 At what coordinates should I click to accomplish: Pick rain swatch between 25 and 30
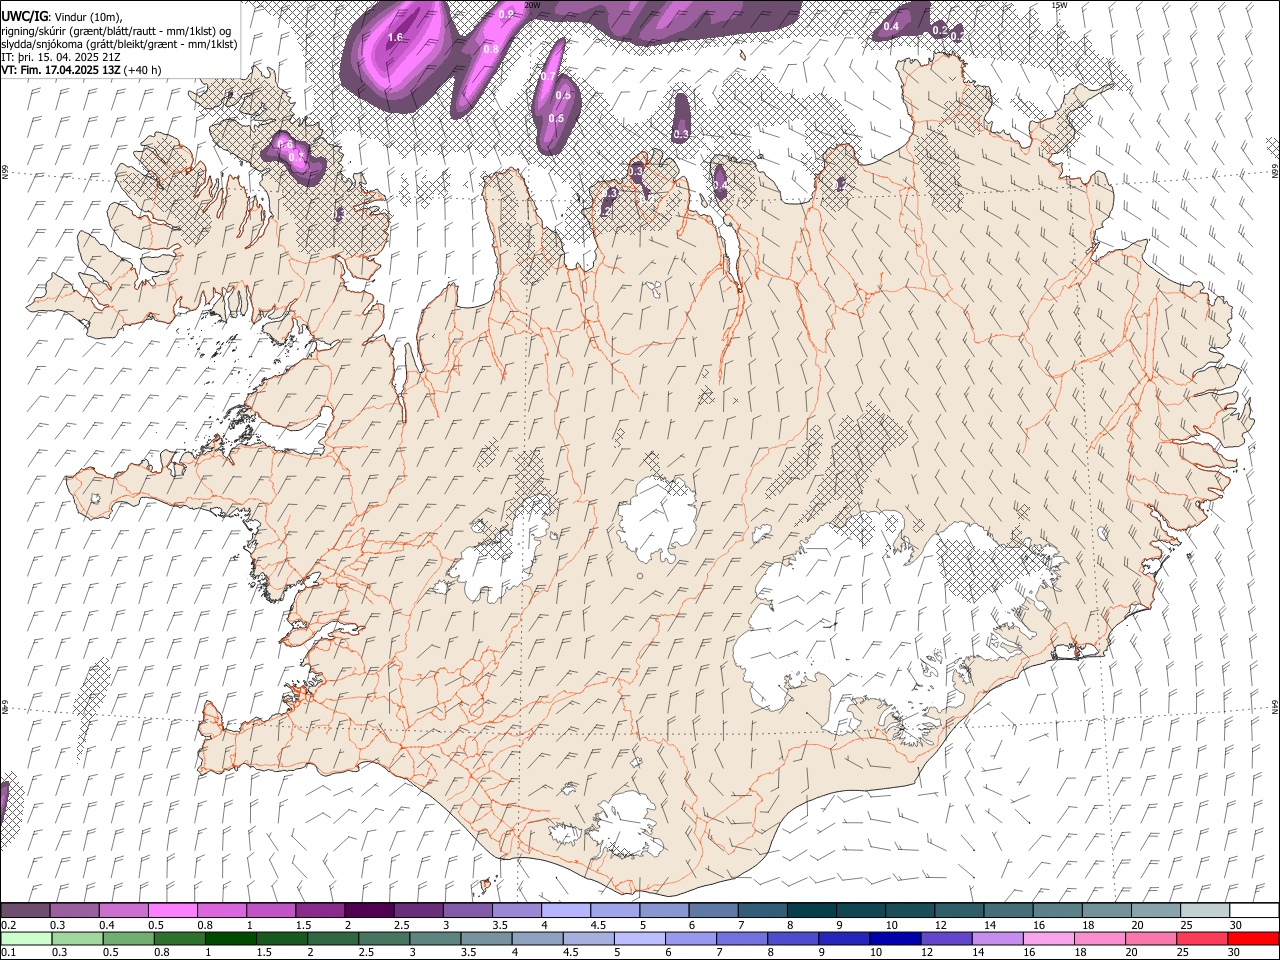click(x=1202, y=938)
